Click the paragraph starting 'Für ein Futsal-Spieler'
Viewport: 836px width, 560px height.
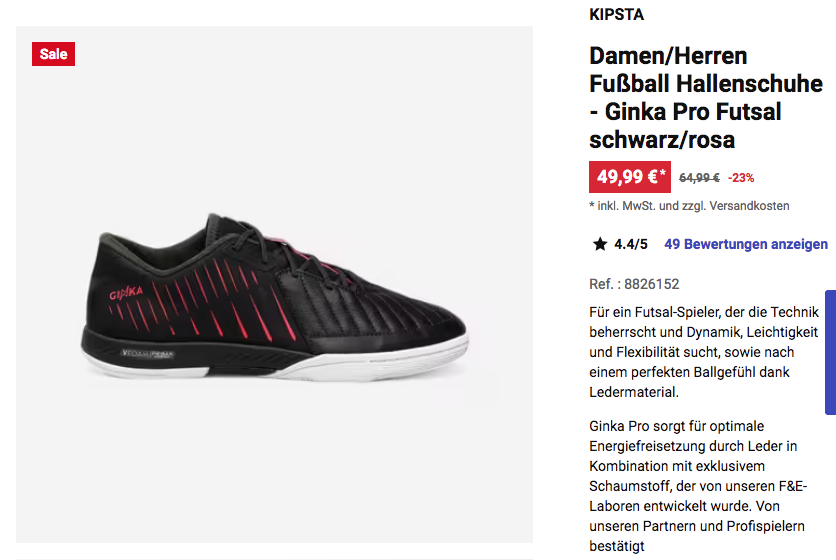(704, 352)
